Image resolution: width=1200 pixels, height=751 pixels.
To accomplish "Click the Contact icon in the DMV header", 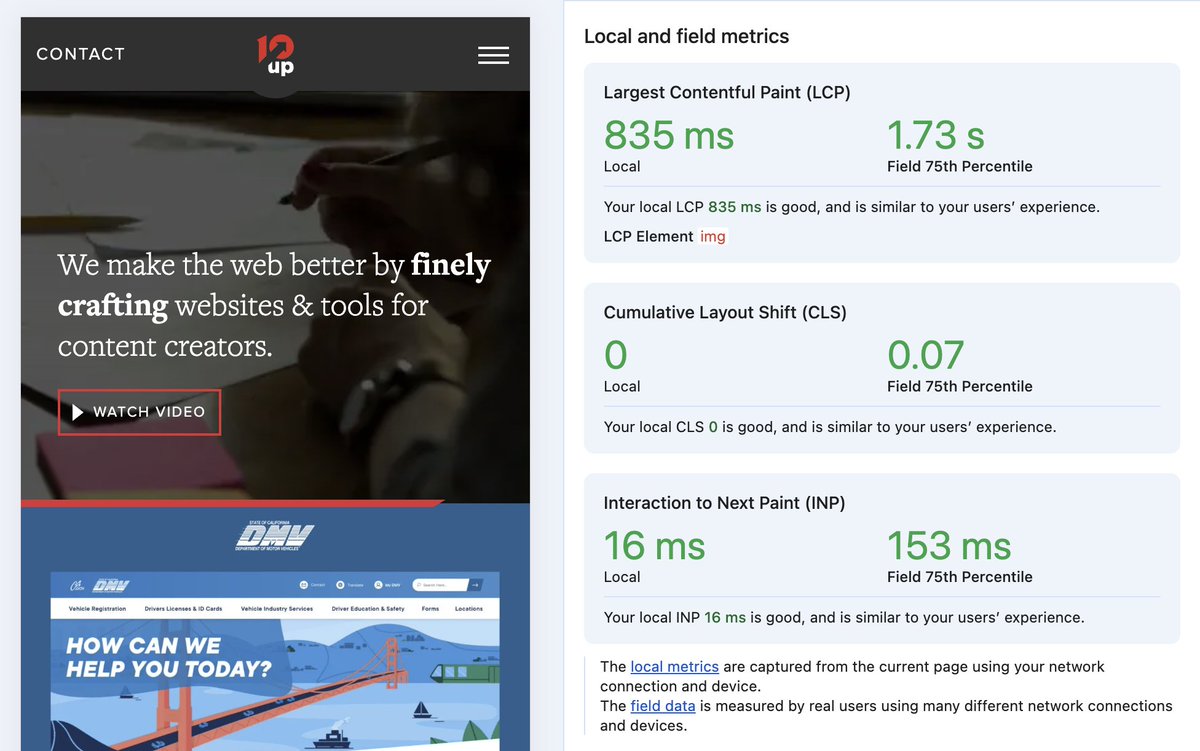I will 303,585.
